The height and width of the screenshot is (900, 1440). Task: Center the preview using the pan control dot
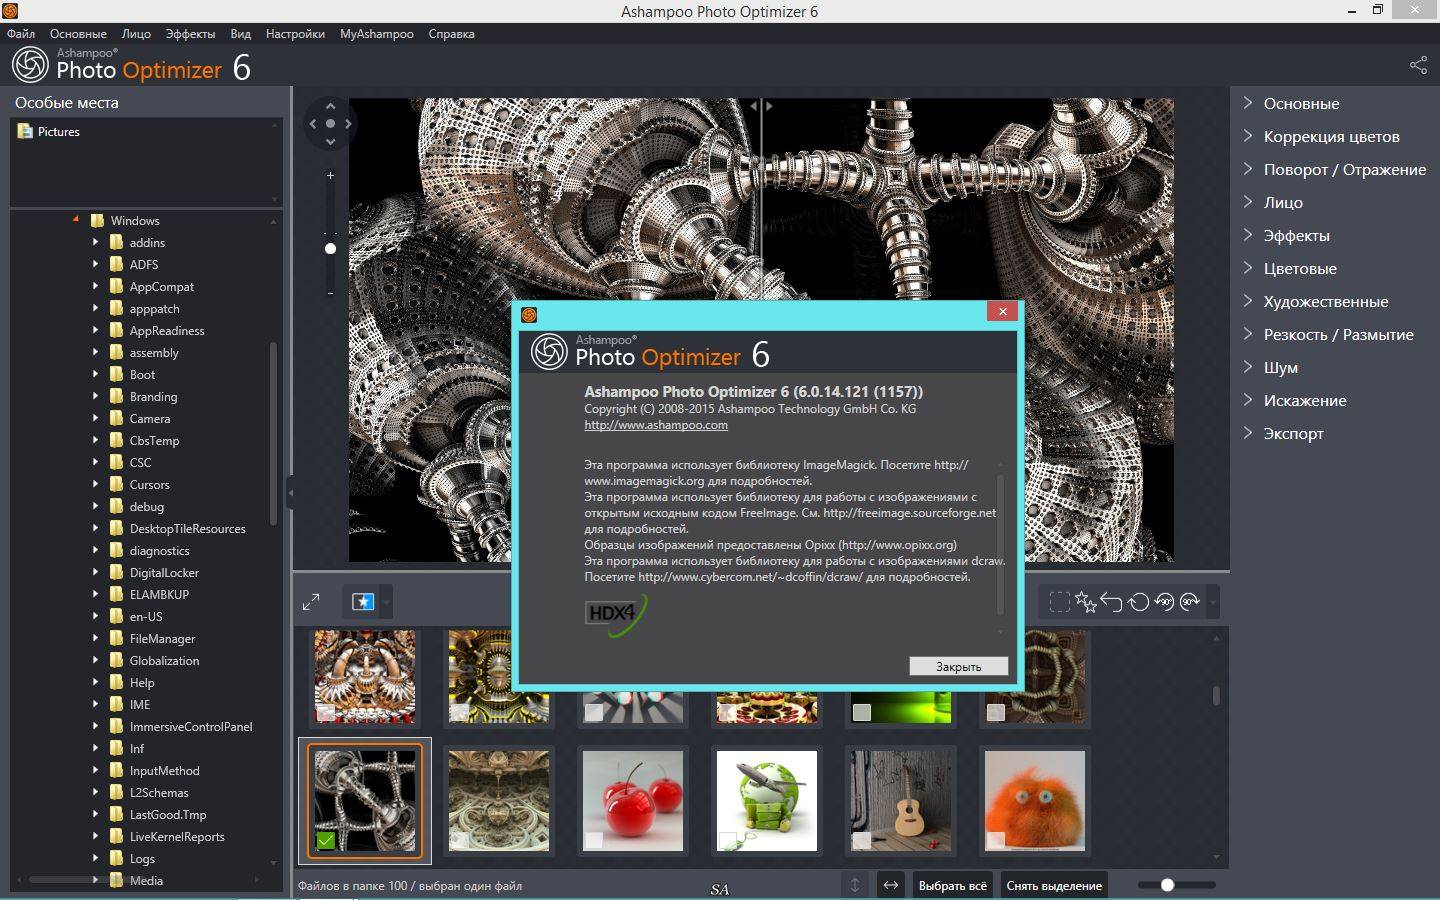click(x=330, y=124)
